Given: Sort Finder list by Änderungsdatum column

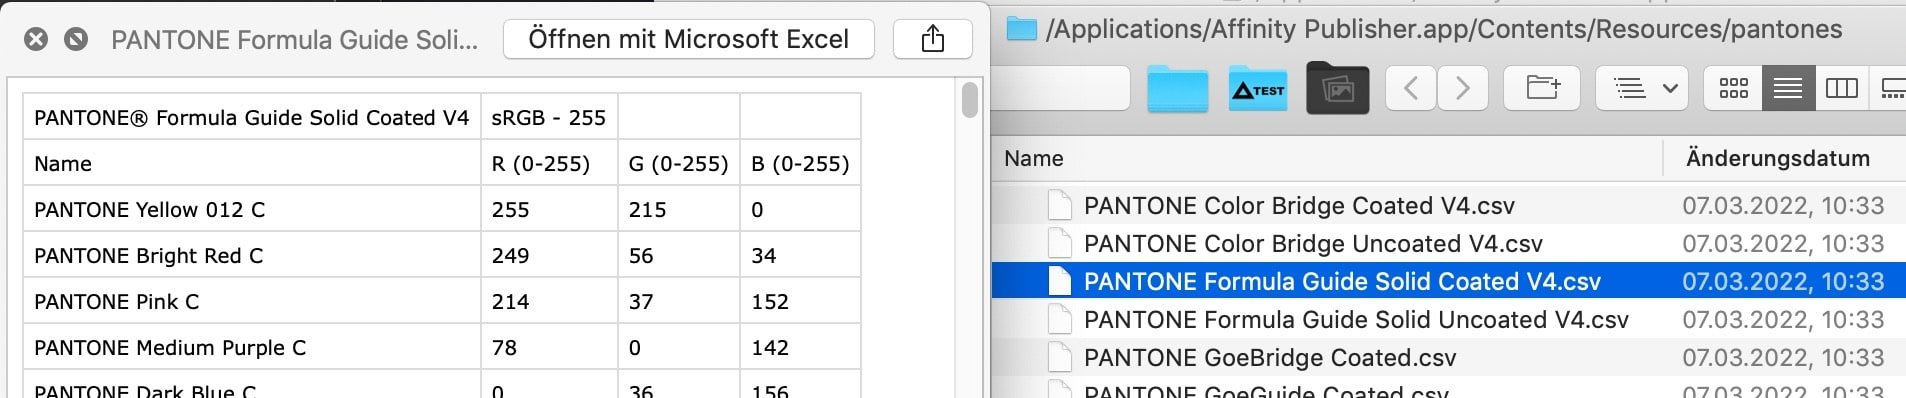Looking at the screenshot, I should [1777, 158].
